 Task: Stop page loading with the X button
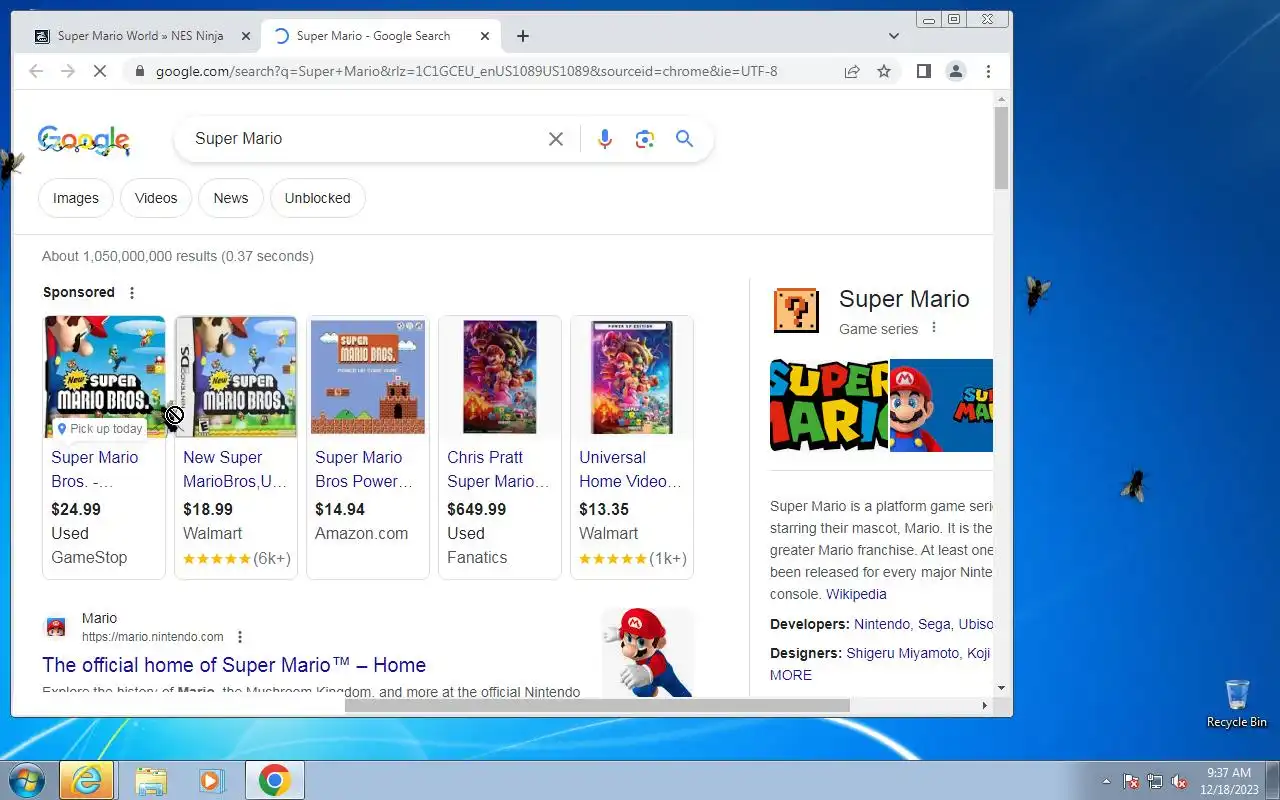coord(98,71)
